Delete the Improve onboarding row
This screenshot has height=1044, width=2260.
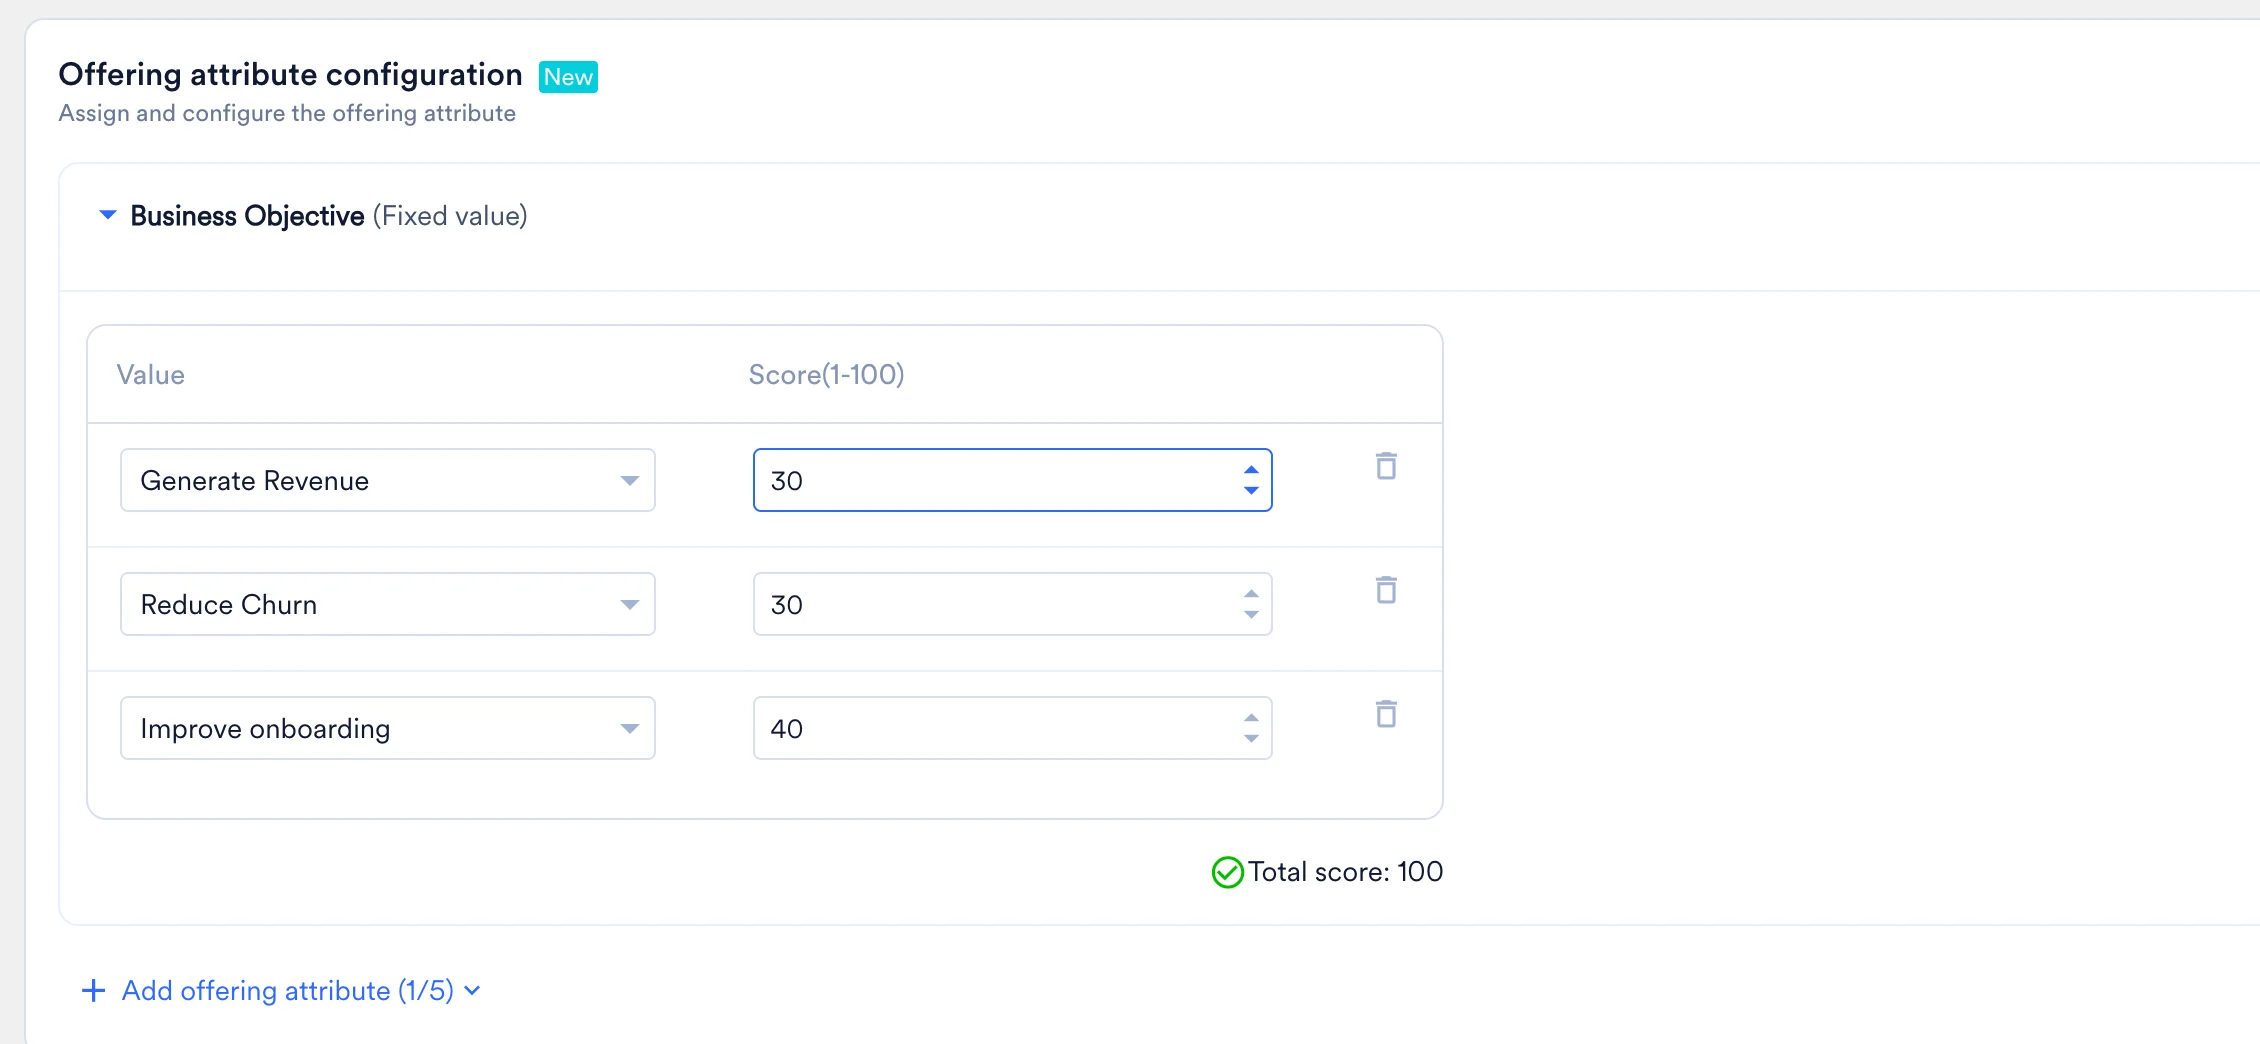tap(1386, 714)
